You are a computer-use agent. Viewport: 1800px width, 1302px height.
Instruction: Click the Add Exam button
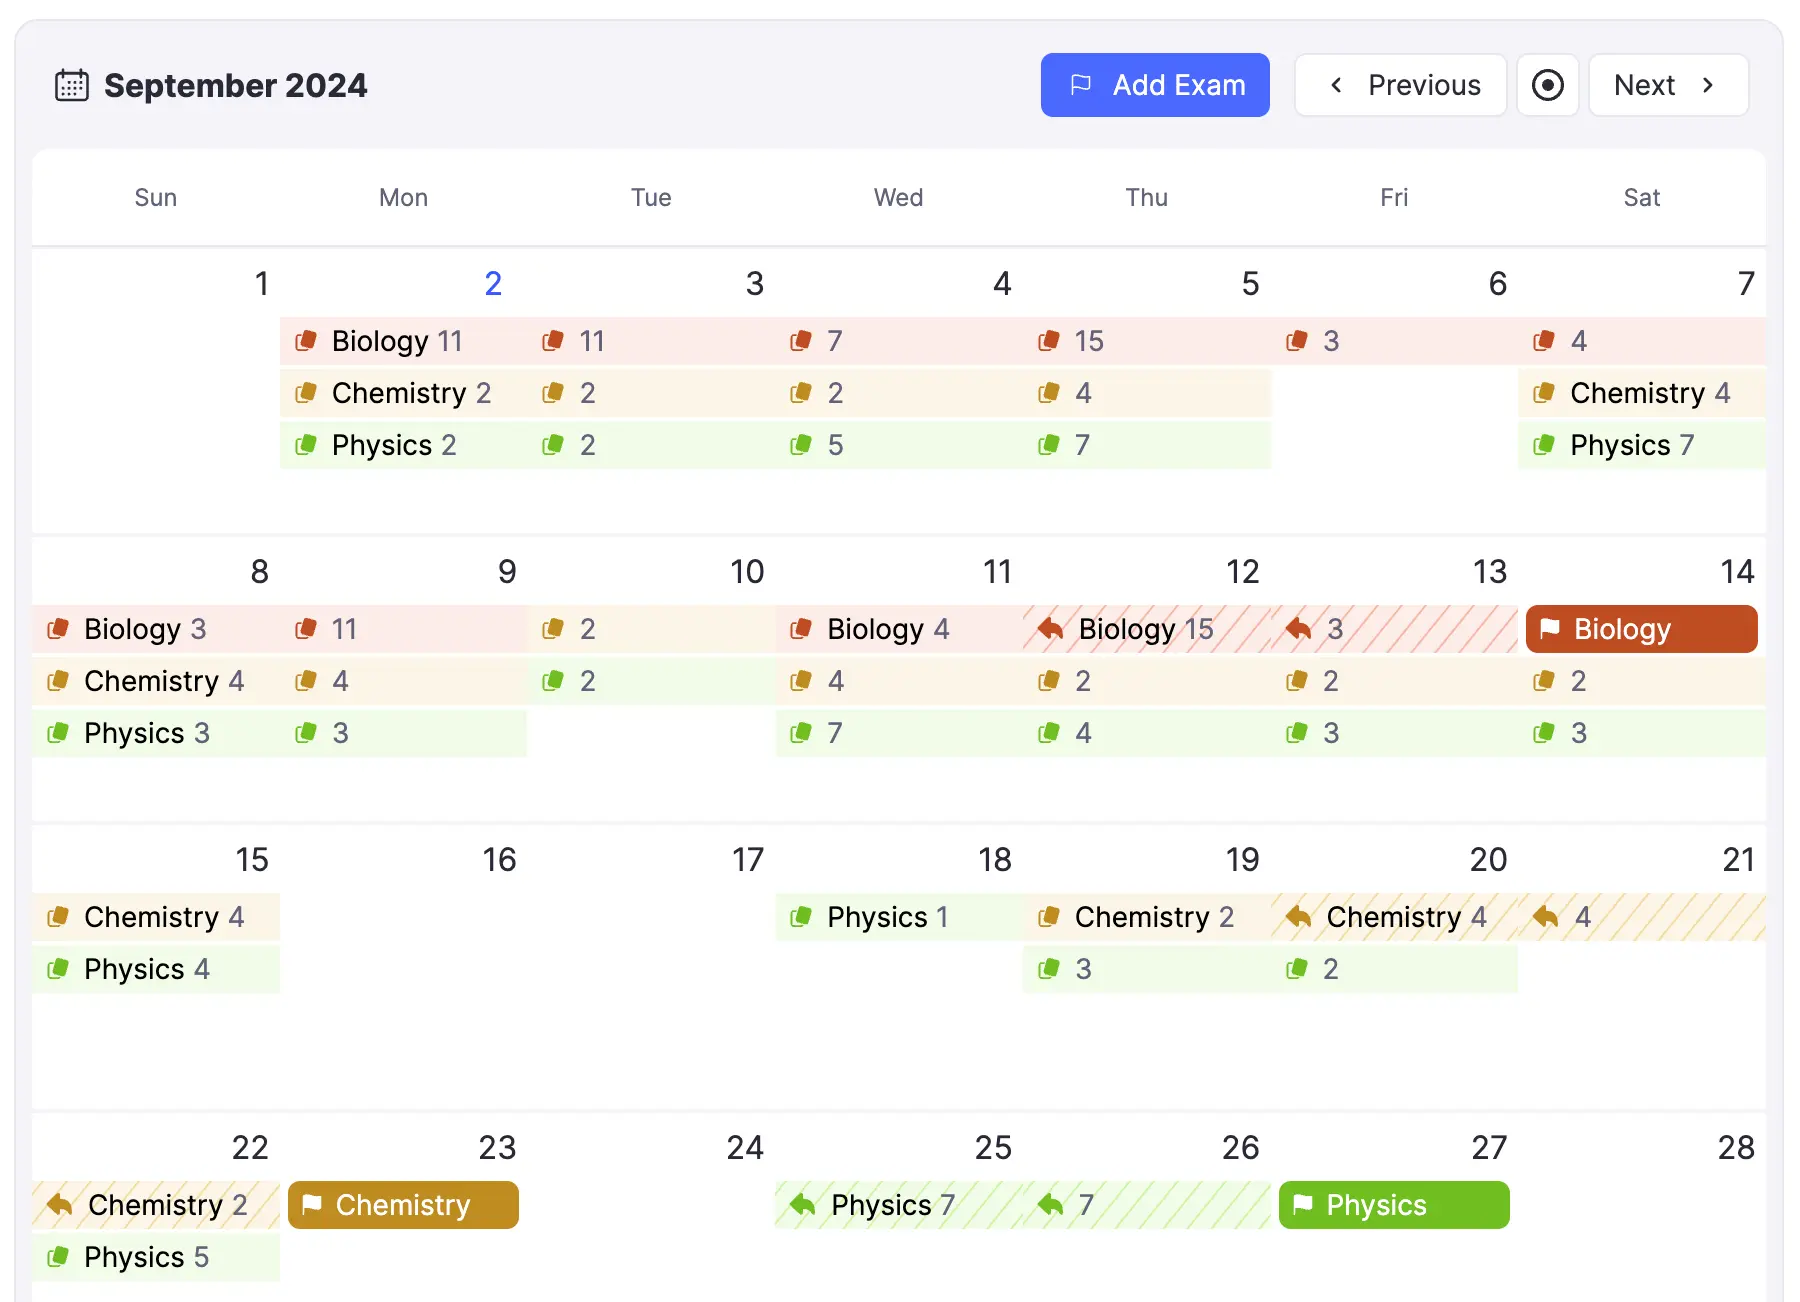coord(1154,85)
